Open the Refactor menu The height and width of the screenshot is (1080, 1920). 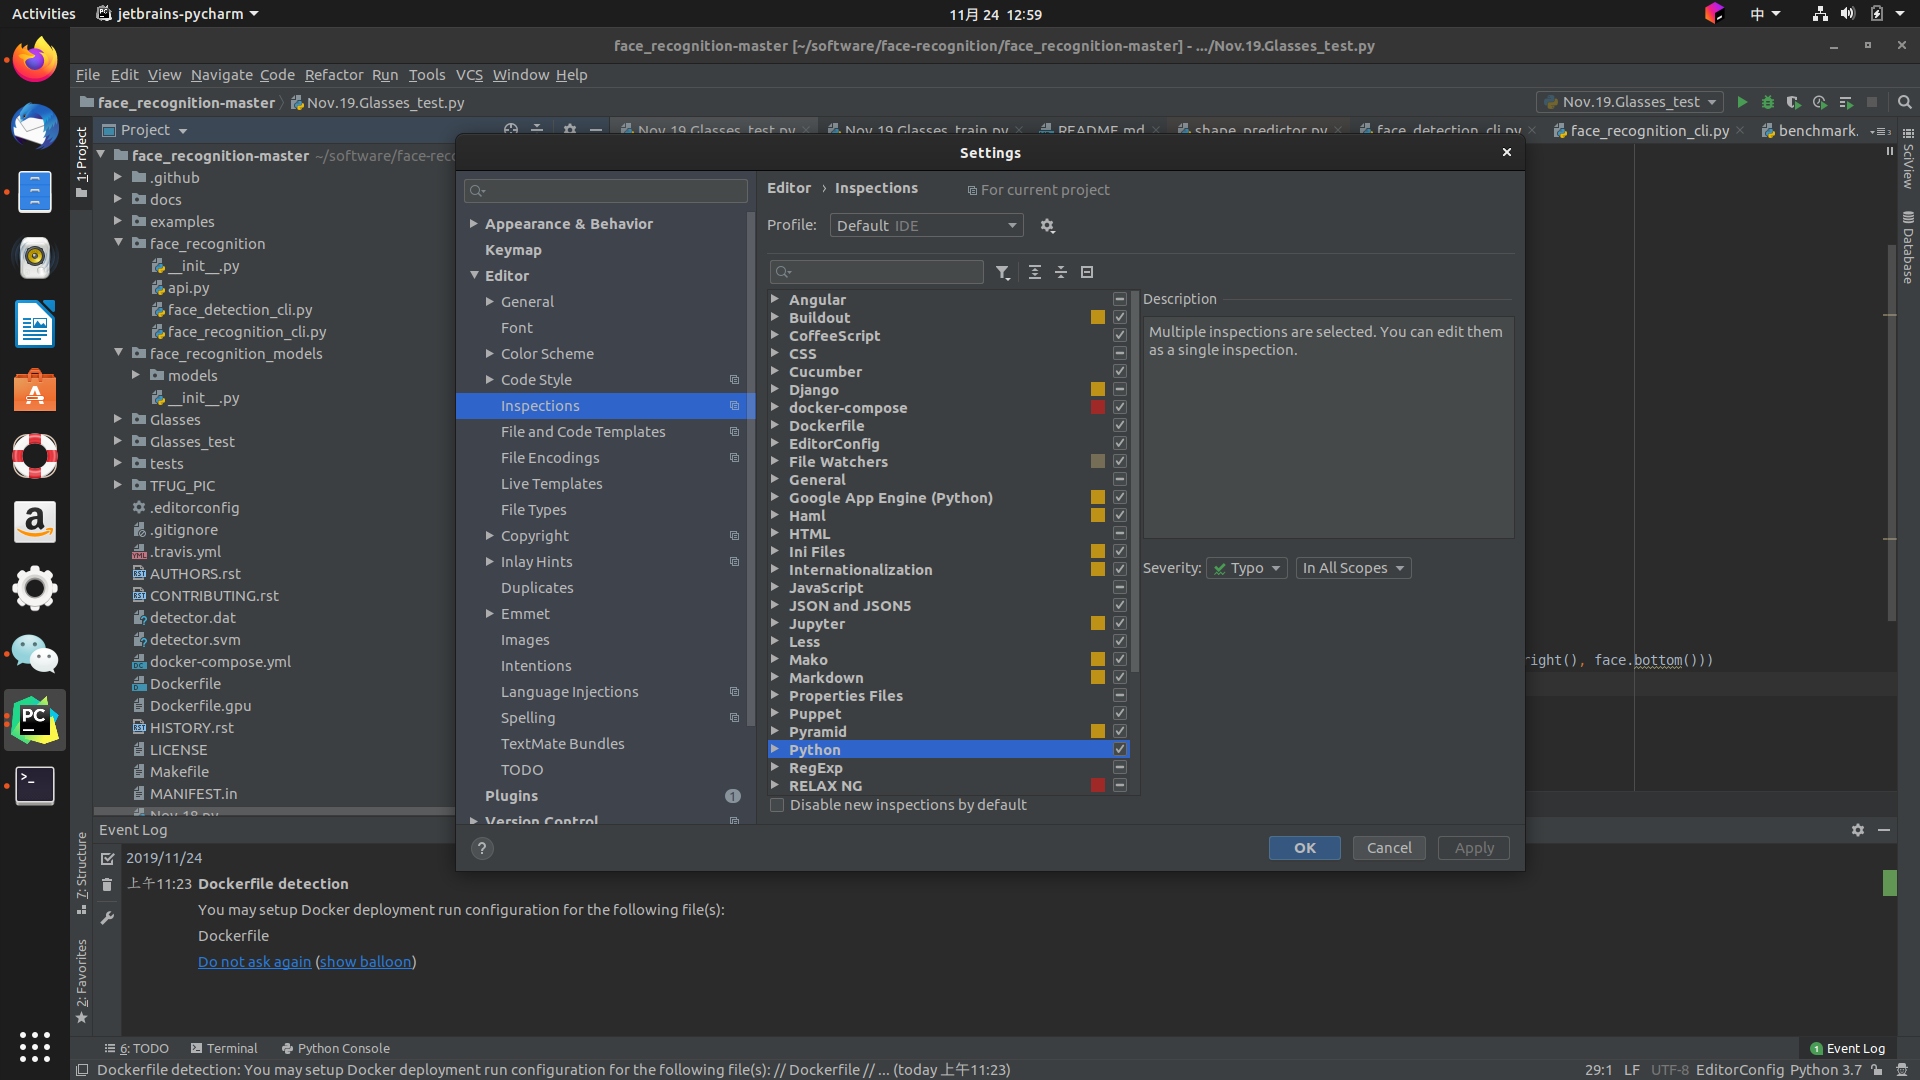[333, 75]
